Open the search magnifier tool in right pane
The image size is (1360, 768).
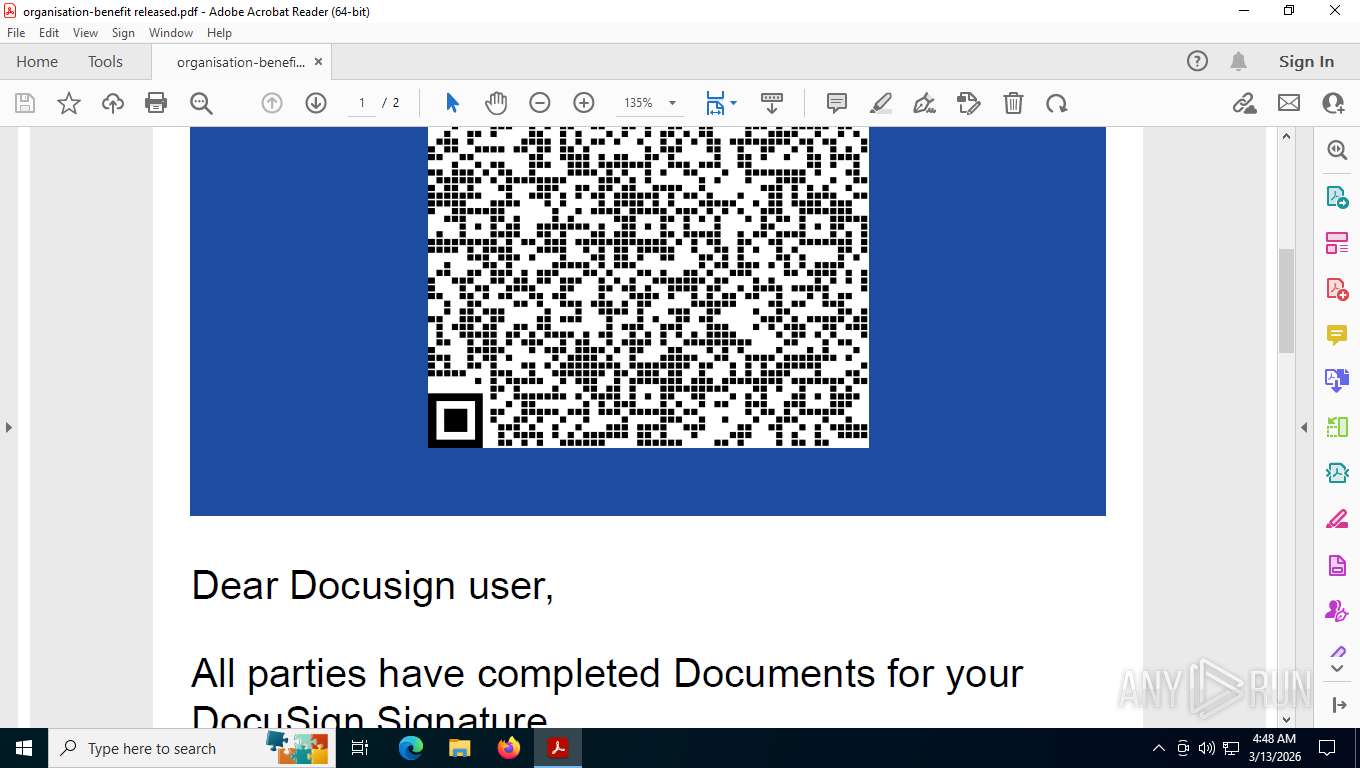pos(1337,150)
